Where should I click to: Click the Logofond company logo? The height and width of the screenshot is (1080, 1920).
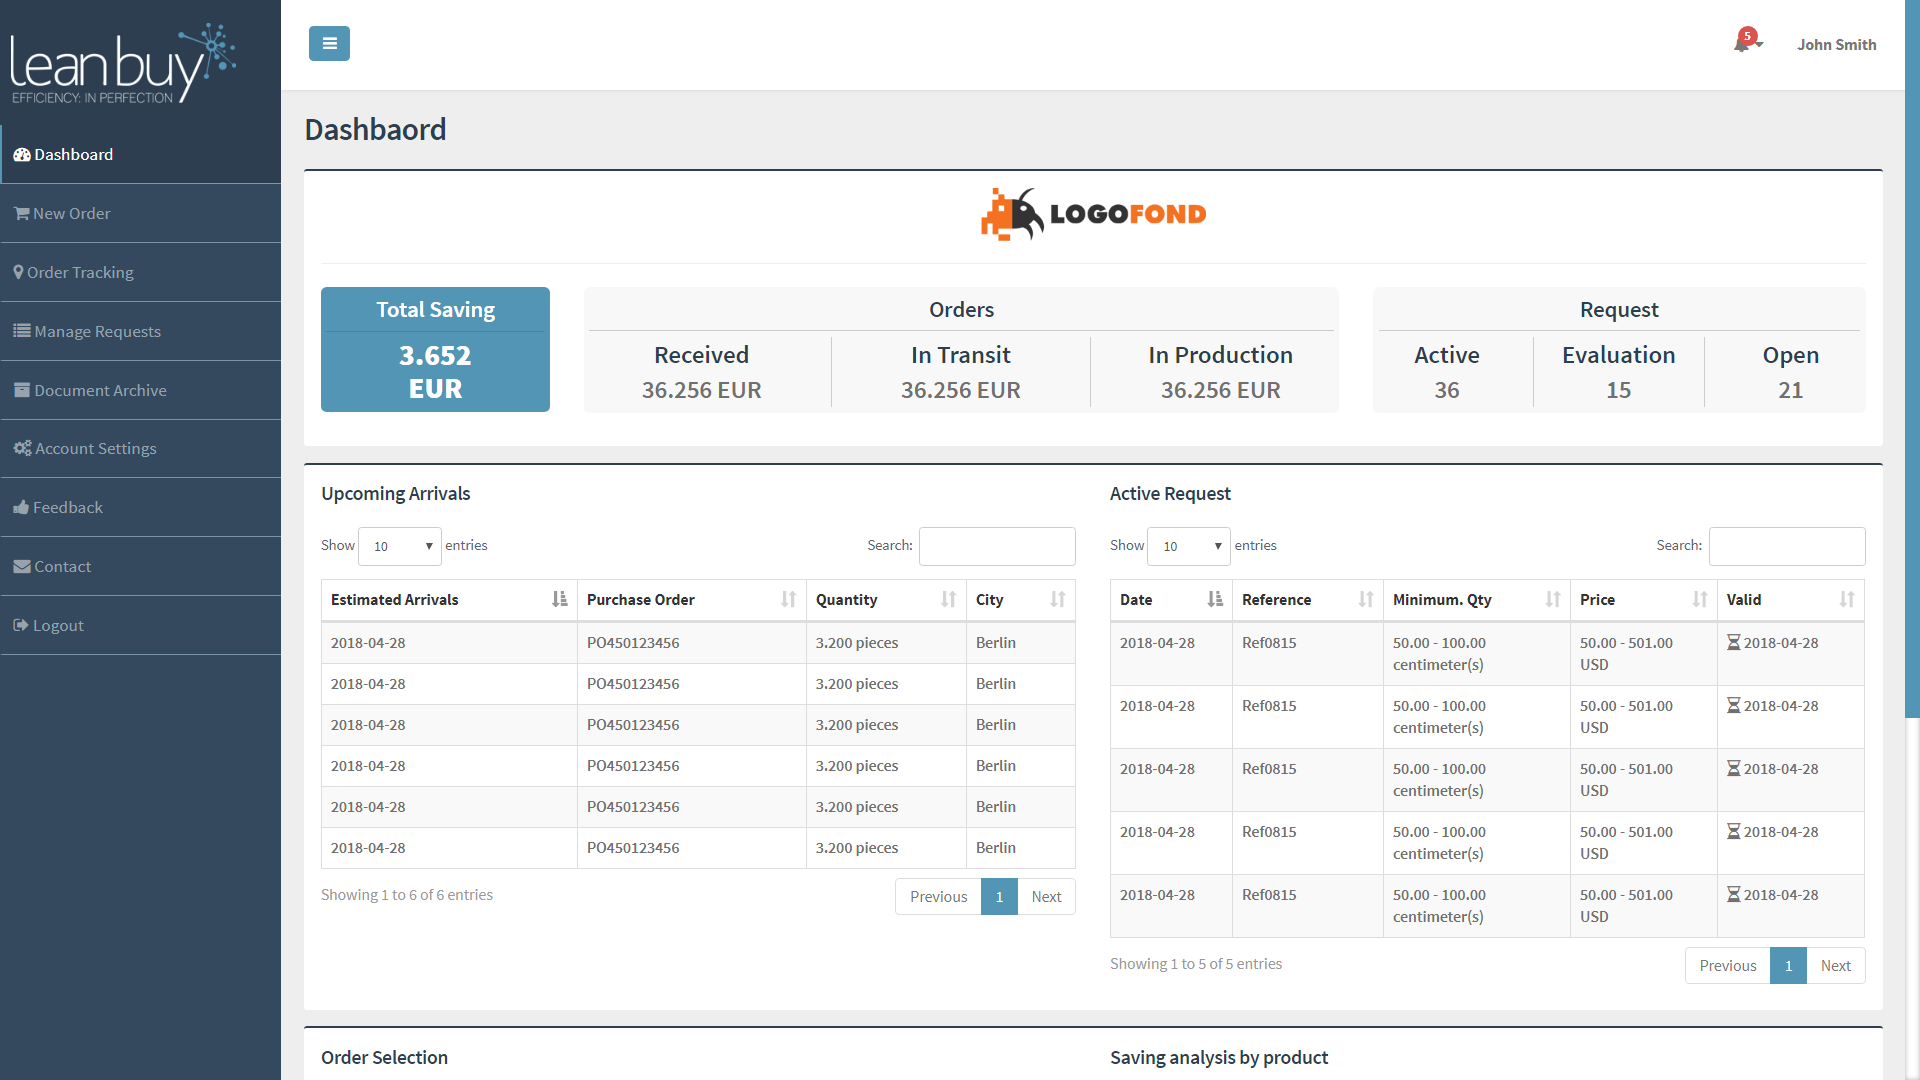[1093, 214]
